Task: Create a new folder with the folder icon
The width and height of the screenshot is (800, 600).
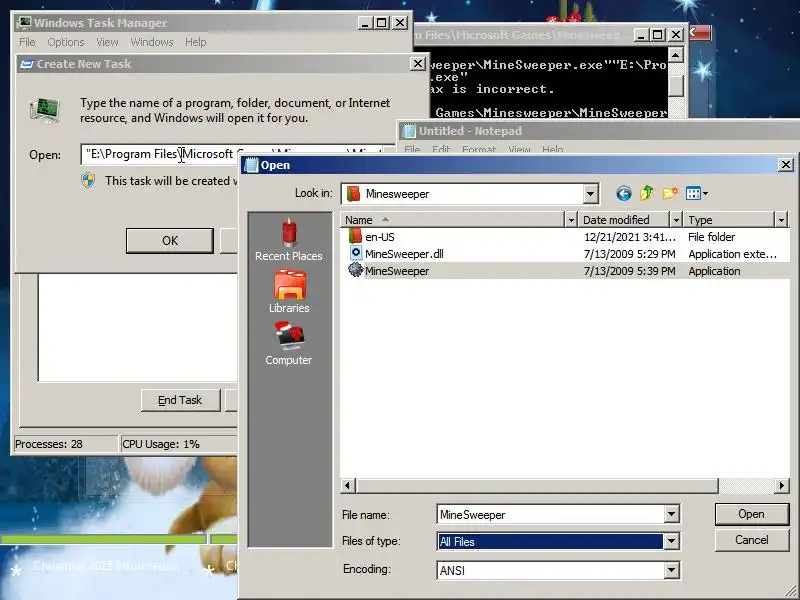Action: pyautogui.click(x=669, y=193)
